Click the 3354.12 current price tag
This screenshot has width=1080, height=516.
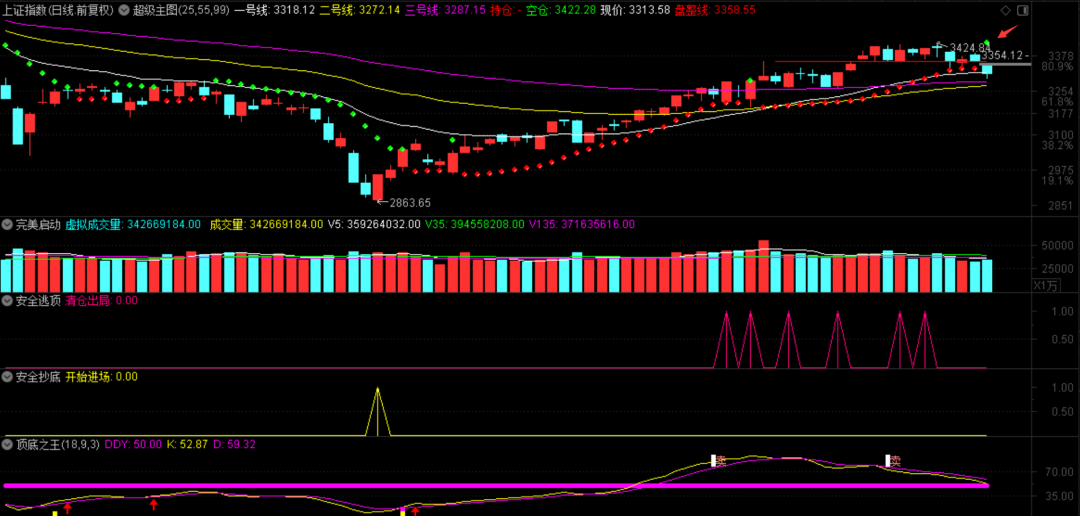[1003, 55]
